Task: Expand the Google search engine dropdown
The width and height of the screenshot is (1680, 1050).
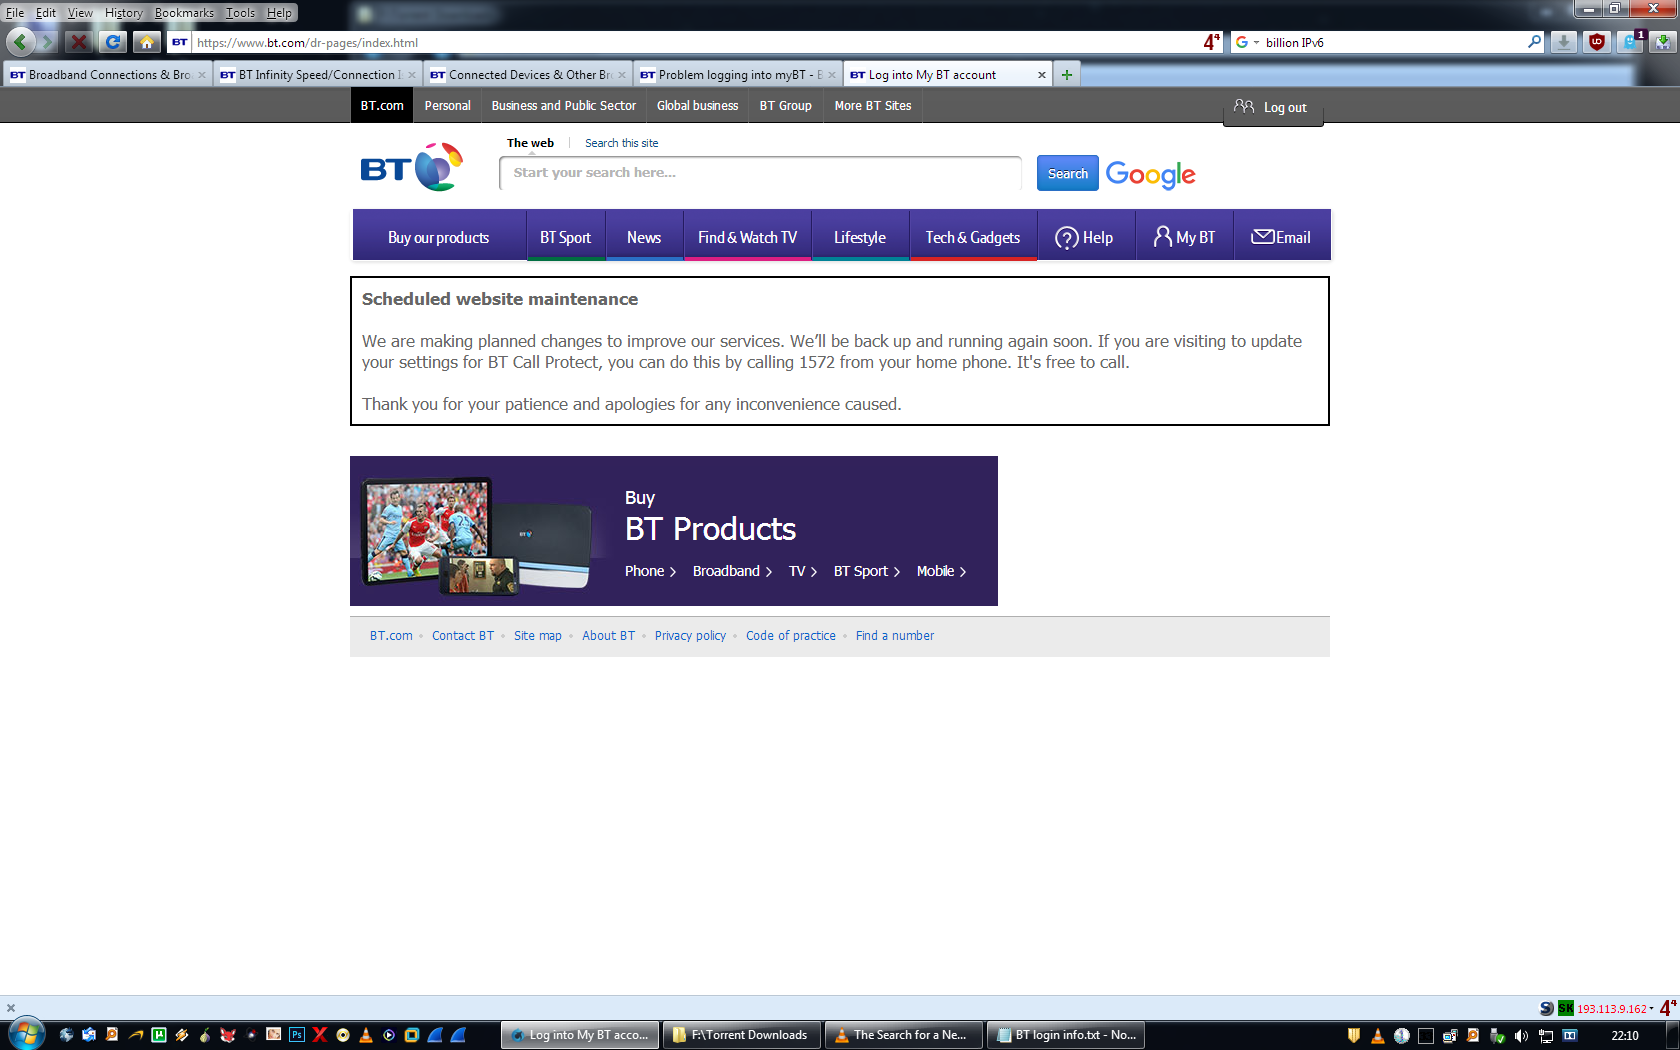Action: (1247, 42)
